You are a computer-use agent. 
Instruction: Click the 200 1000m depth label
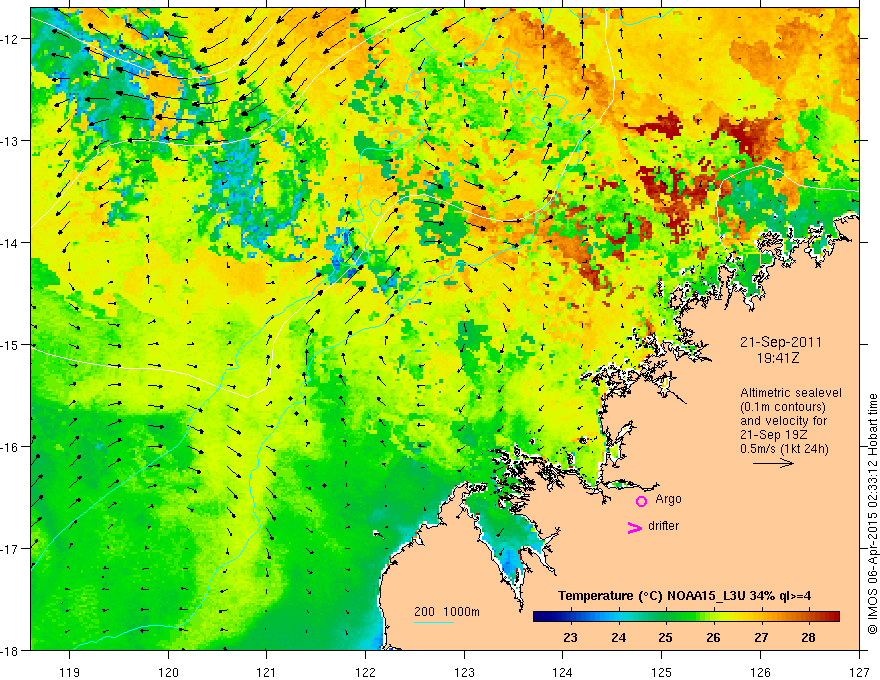[x=447, y=612]
